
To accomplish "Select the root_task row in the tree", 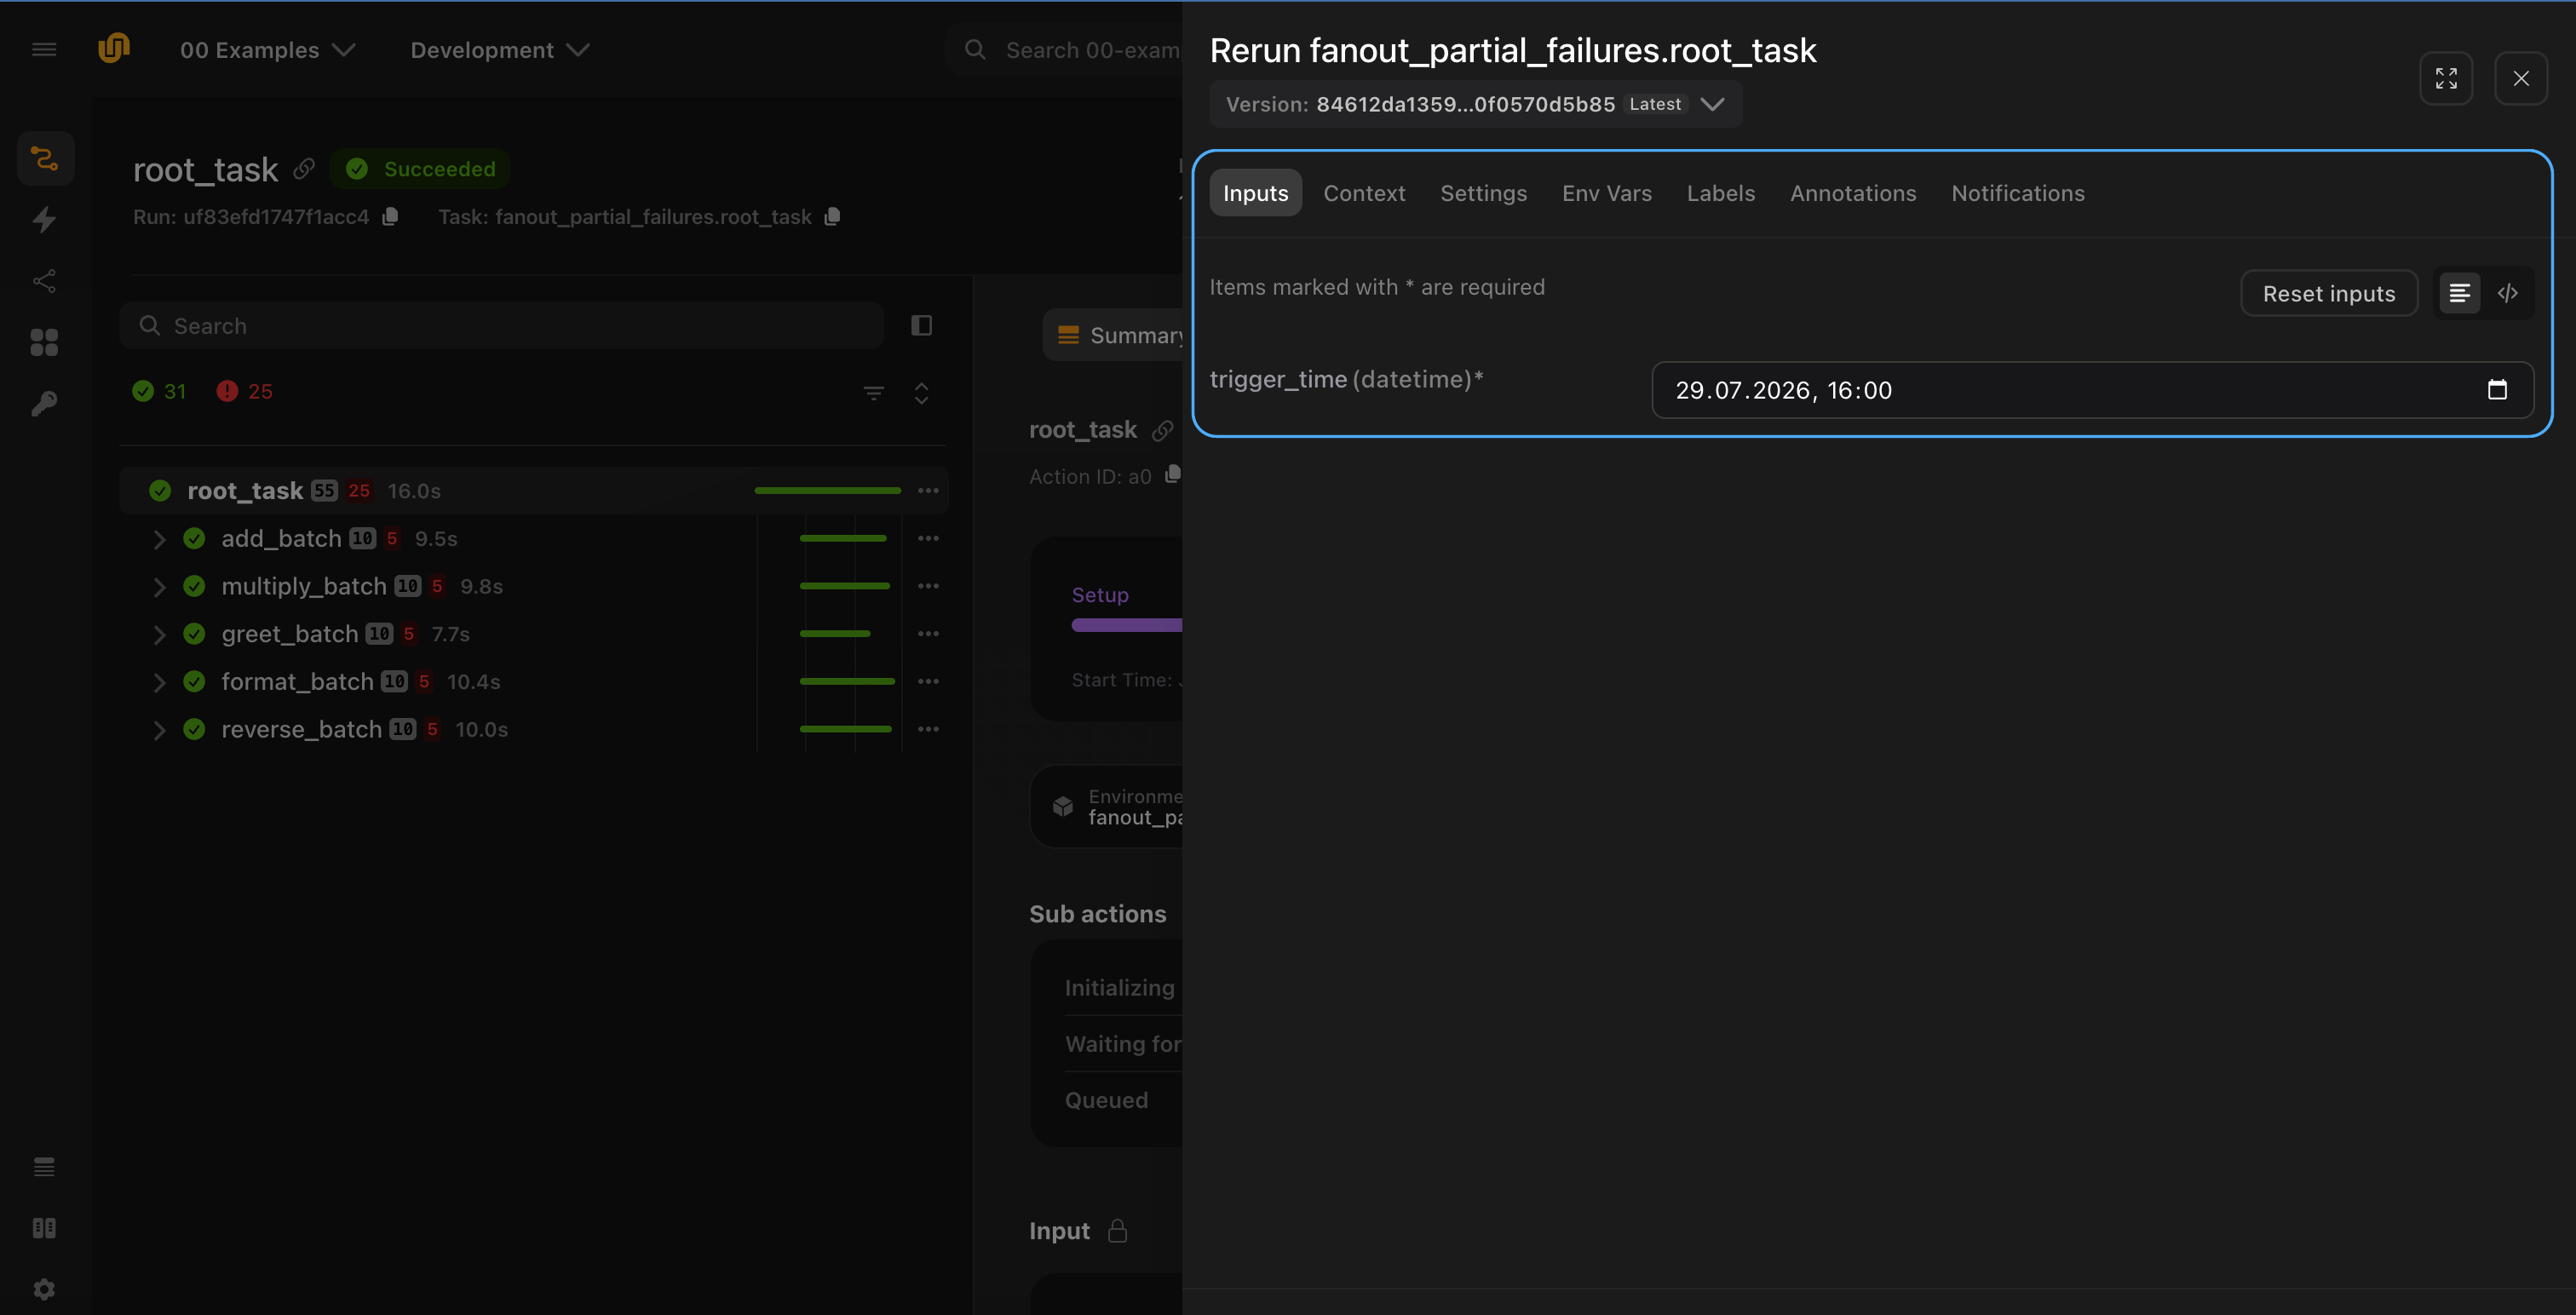I will [x=533, y=491].
